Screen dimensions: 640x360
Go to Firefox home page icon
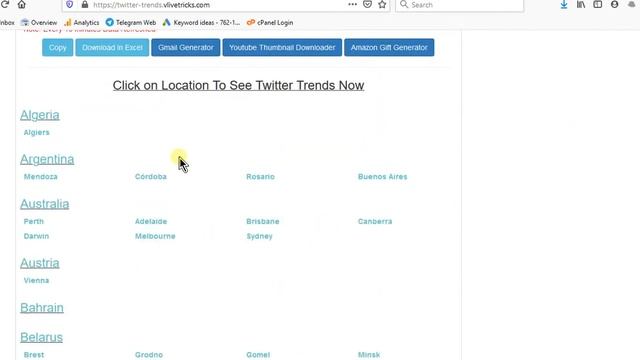(x=21, y=4)
